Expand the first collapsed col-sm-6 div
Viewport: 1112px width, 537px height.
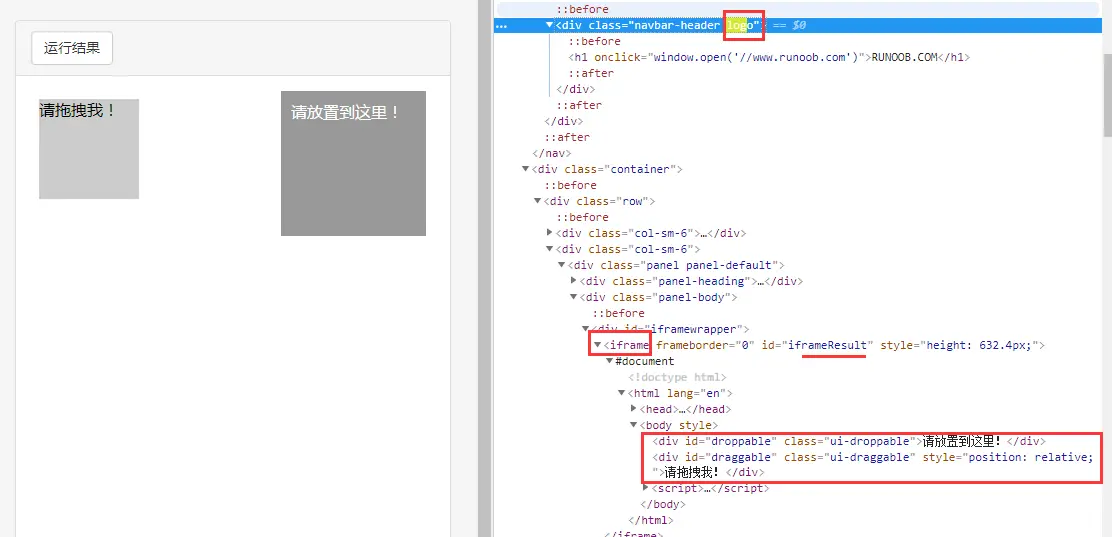click(x=550, y=233)
